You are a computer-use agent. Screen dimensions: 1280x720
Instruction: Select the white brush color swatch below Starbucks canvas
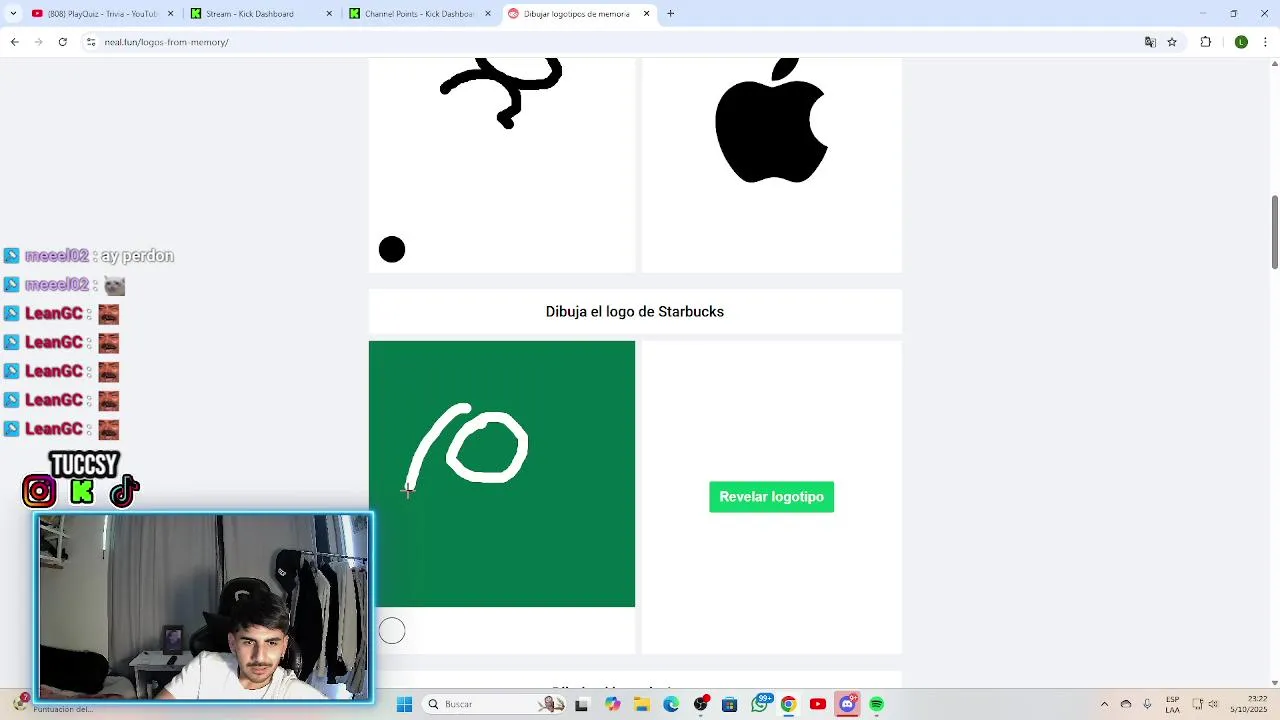(x=392, y=630)
